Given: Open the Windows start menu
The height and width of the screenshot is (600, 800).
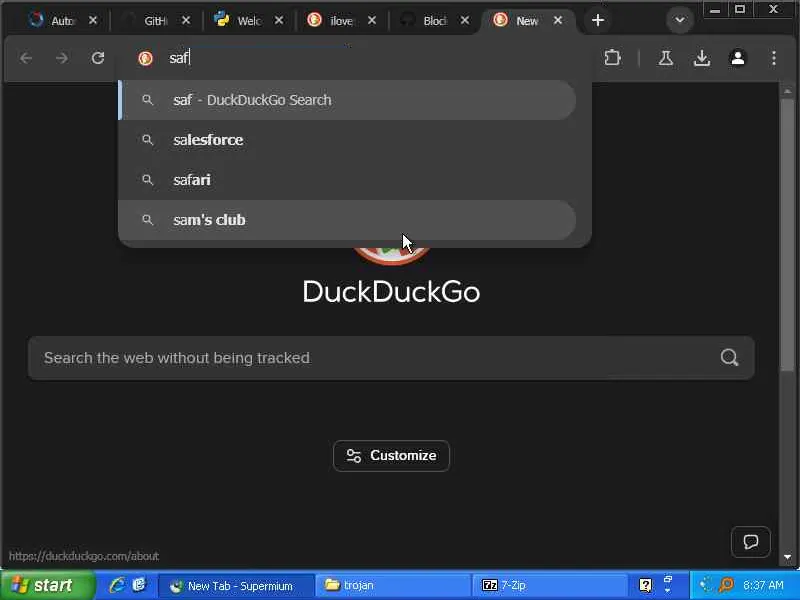Looking at the screenshot, I should coord(47,585).
